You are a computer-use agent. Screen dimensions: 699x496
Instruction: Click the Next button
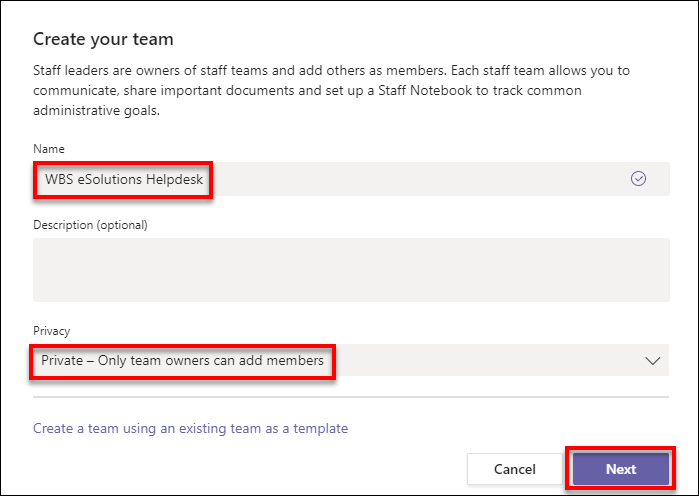(x=620, y=469)
